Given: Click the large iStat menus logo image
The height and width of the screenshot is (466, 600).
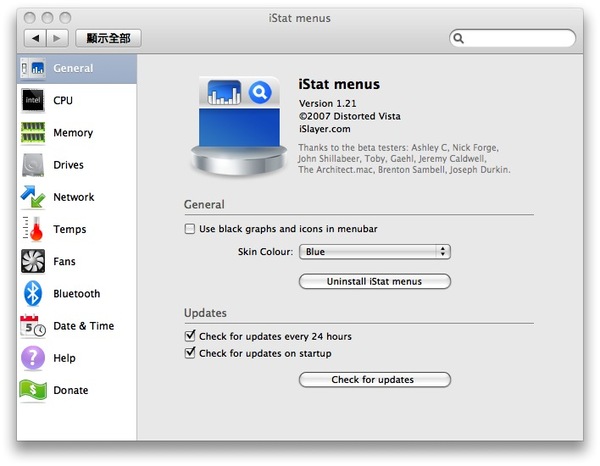Looking at the screenshot, I should [x=239, y=126].
